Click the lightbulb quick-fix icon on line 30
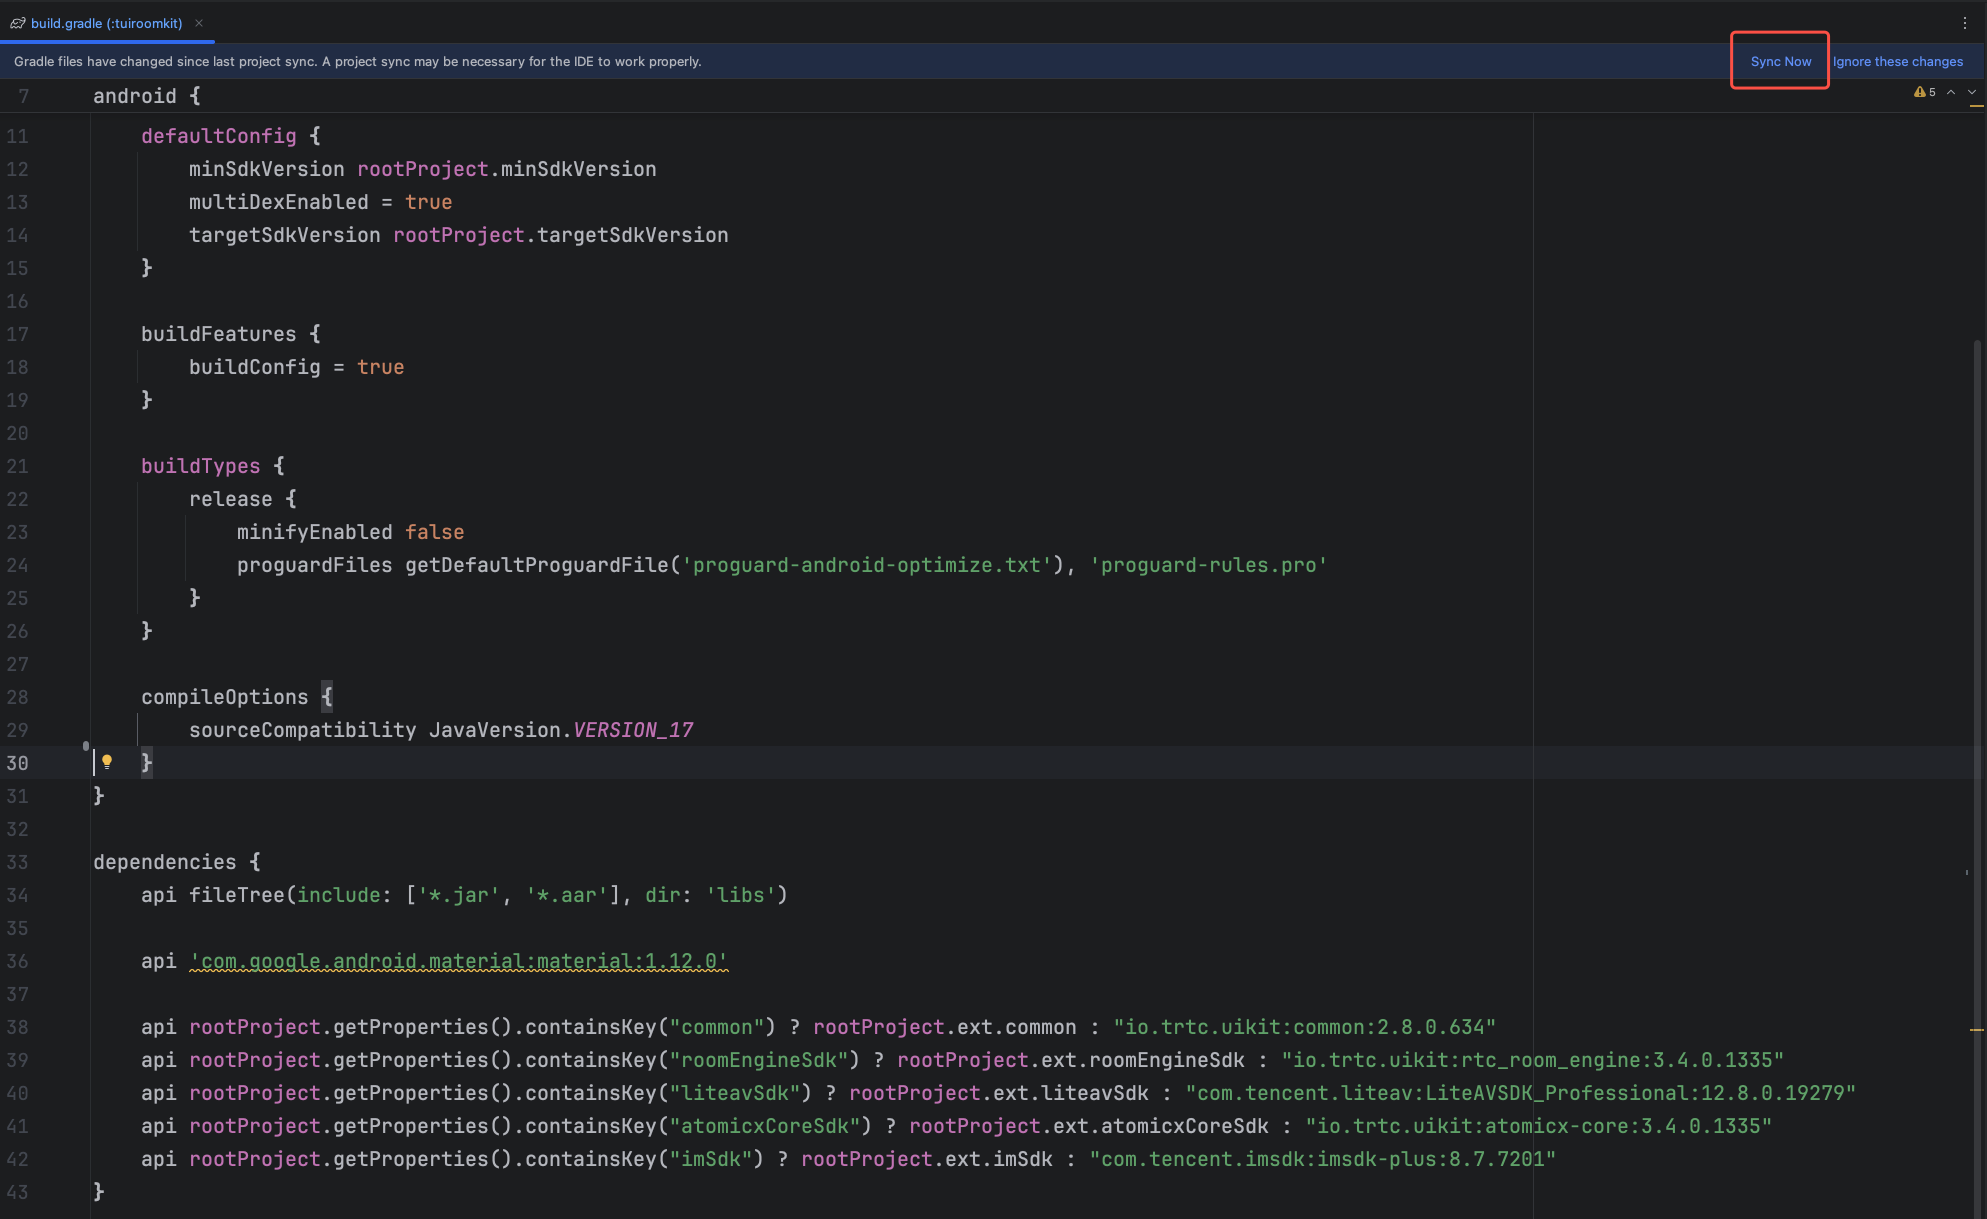This screenshot has width=1987, height=1219. [107, 762]
